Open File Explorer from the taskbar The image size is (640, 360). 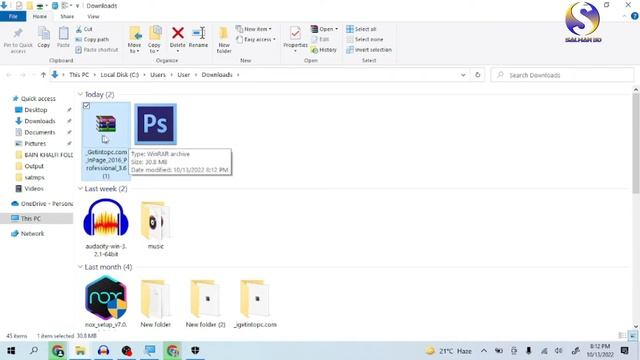pyautogui.click(x=80, y=351)
